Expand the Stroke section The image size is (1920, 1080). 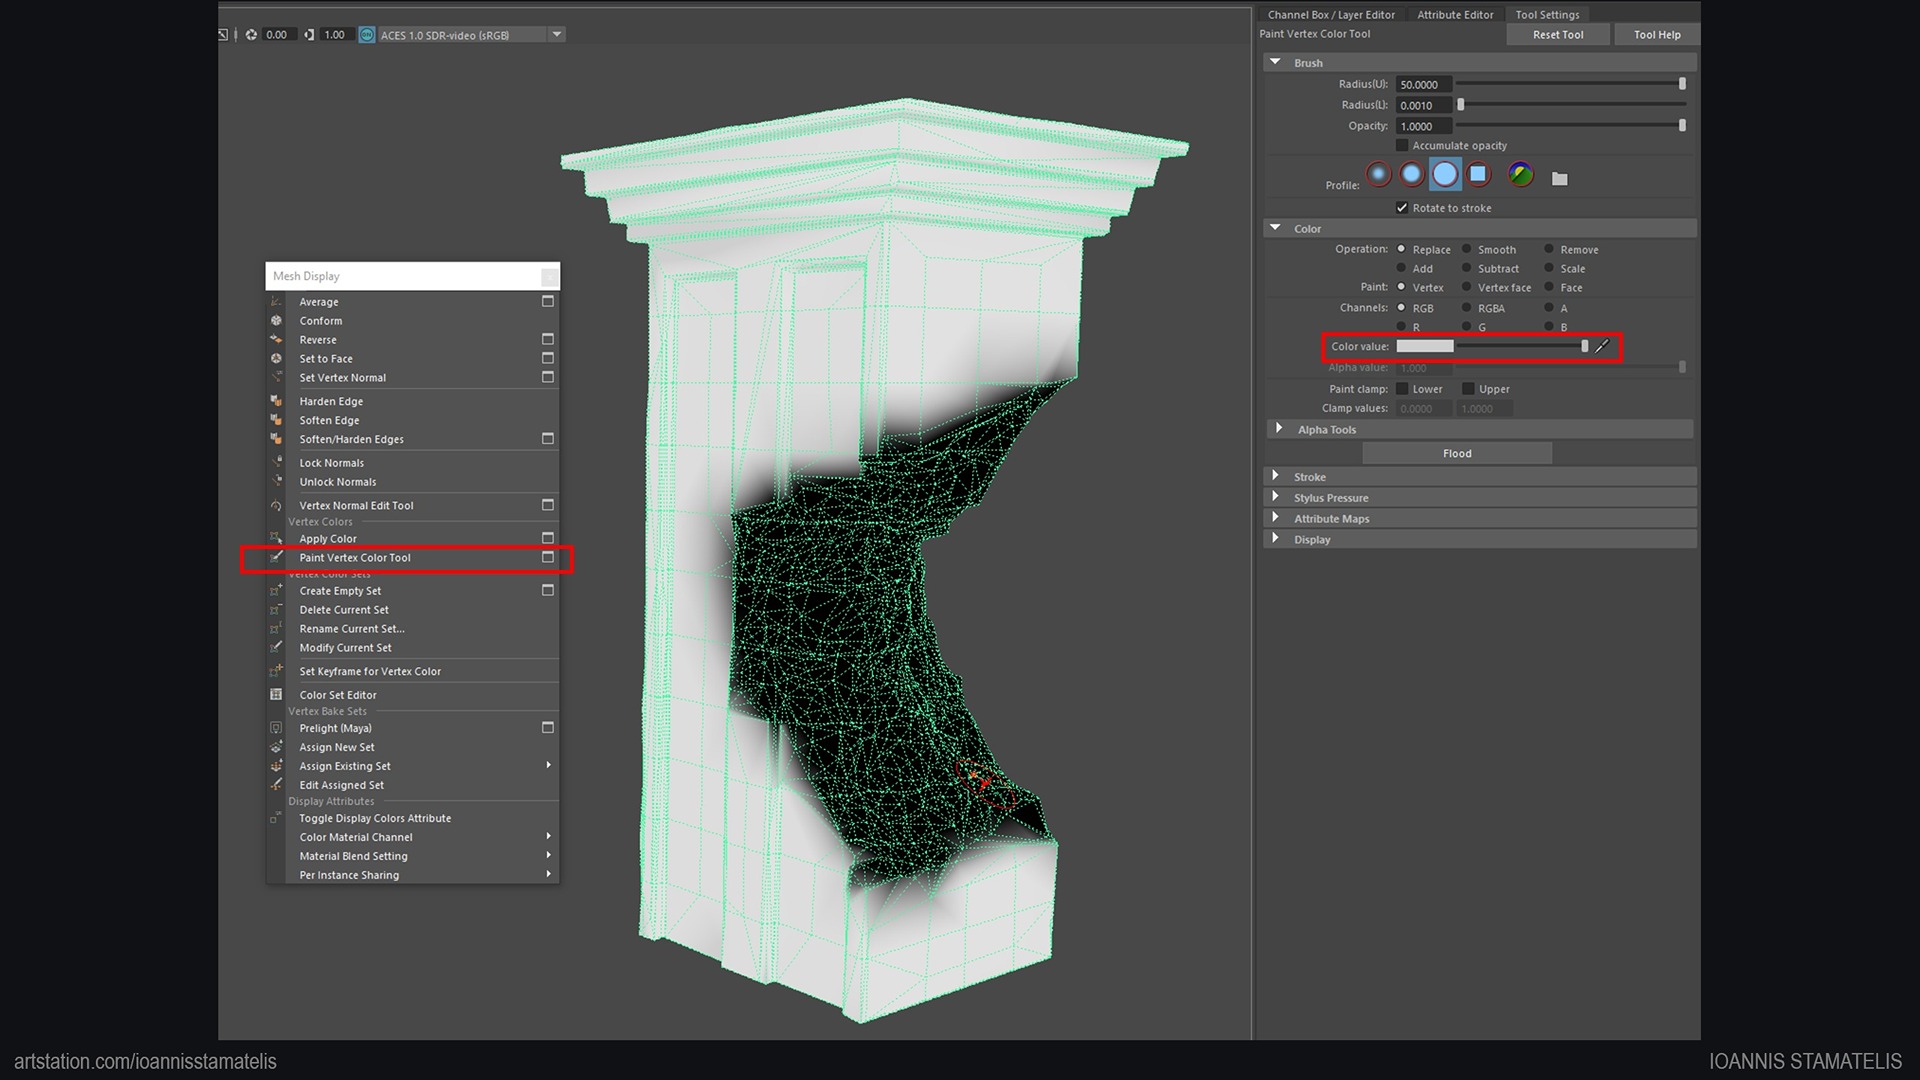1277,476
